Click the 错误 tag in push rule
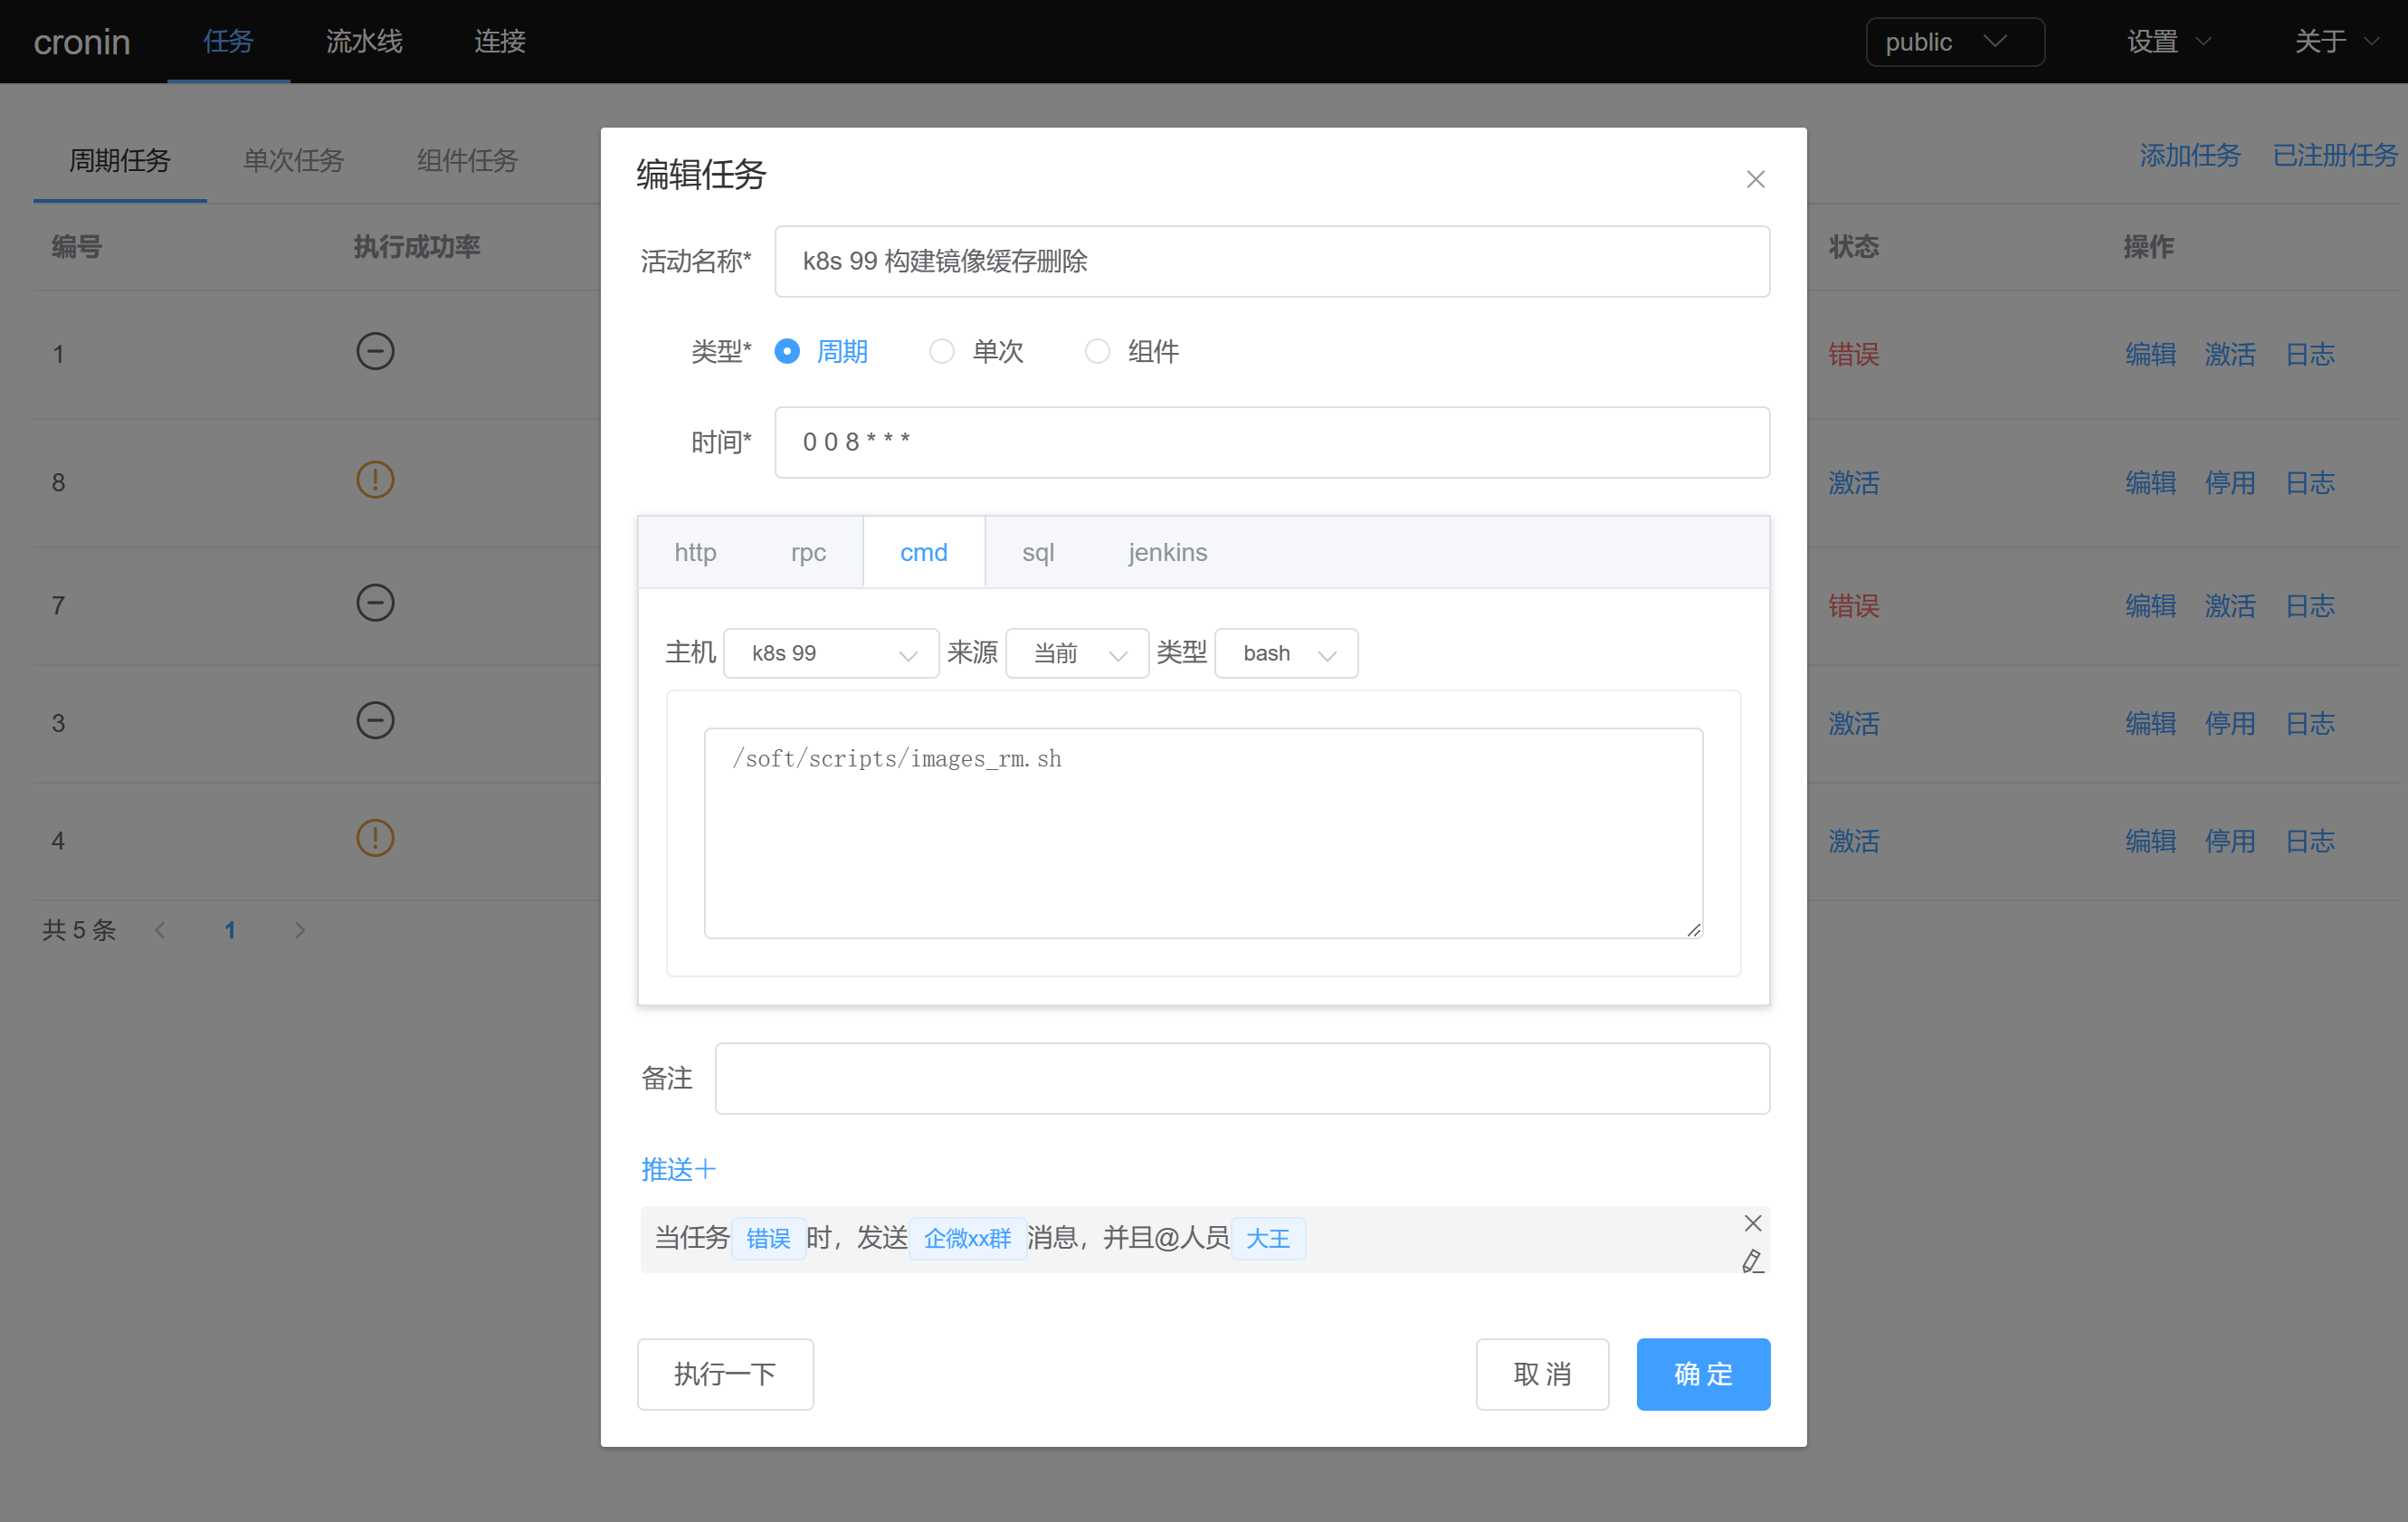The height and width of the screenshot is (1522, 2408). (768, 1239)
